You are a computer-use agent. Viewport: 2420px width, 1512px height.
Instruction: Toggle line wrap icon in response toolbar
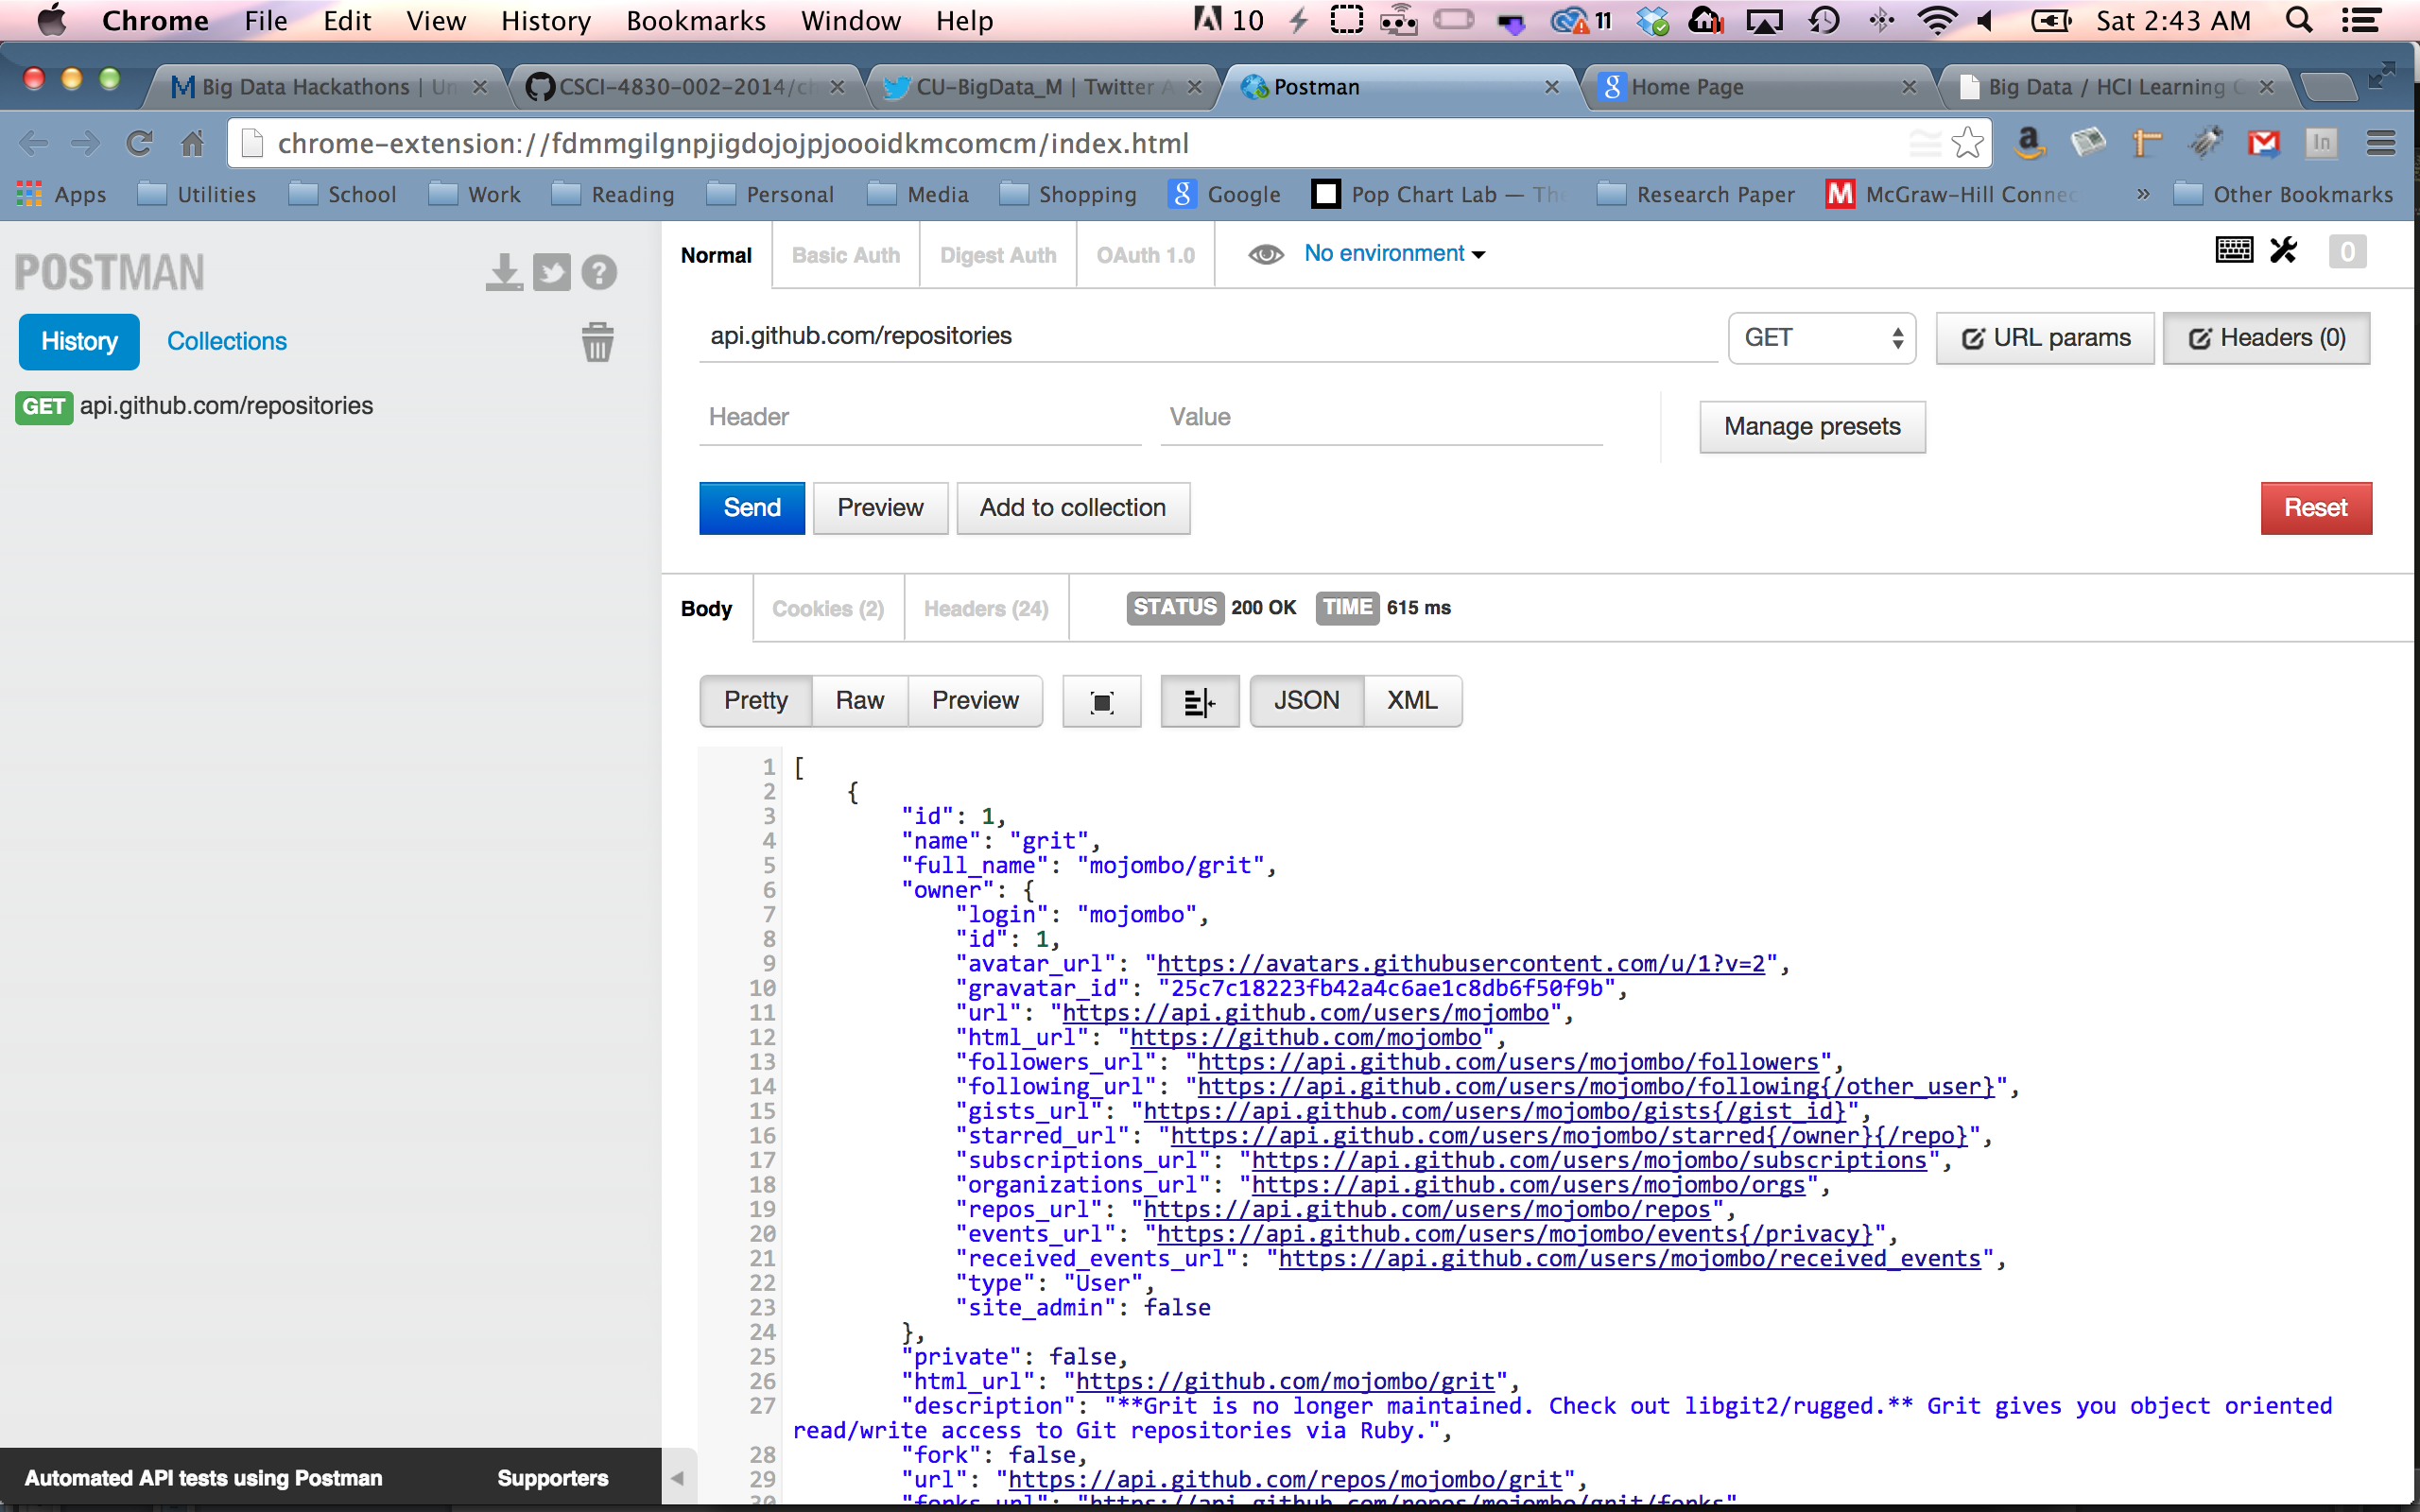(1199, 702)
